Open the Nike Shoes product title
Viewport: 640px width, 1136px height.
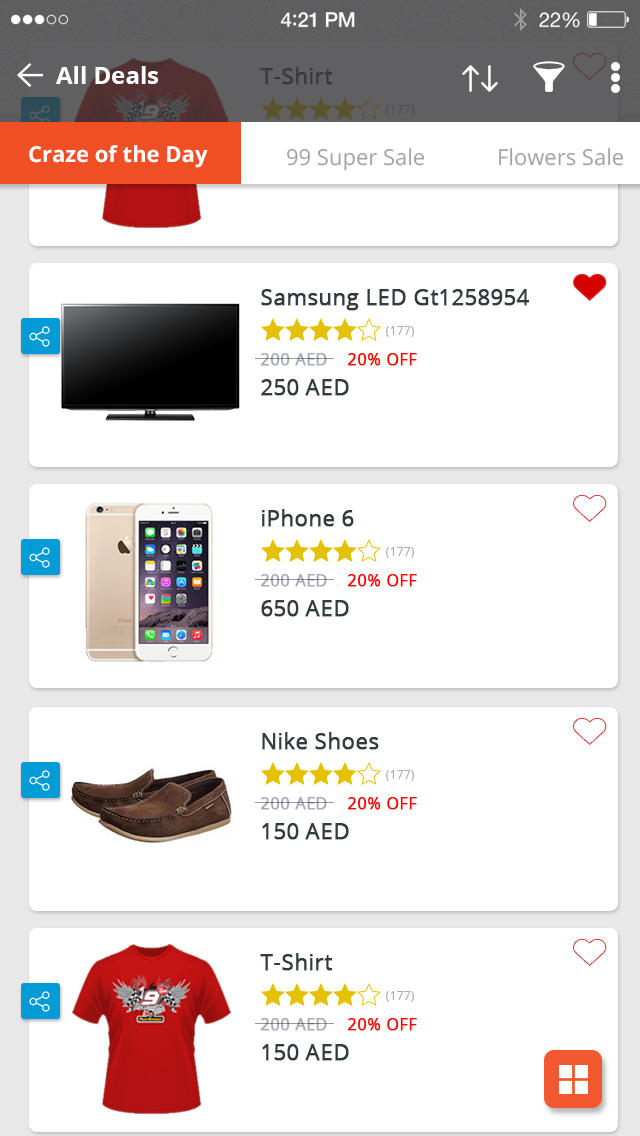tap(319, 741)
